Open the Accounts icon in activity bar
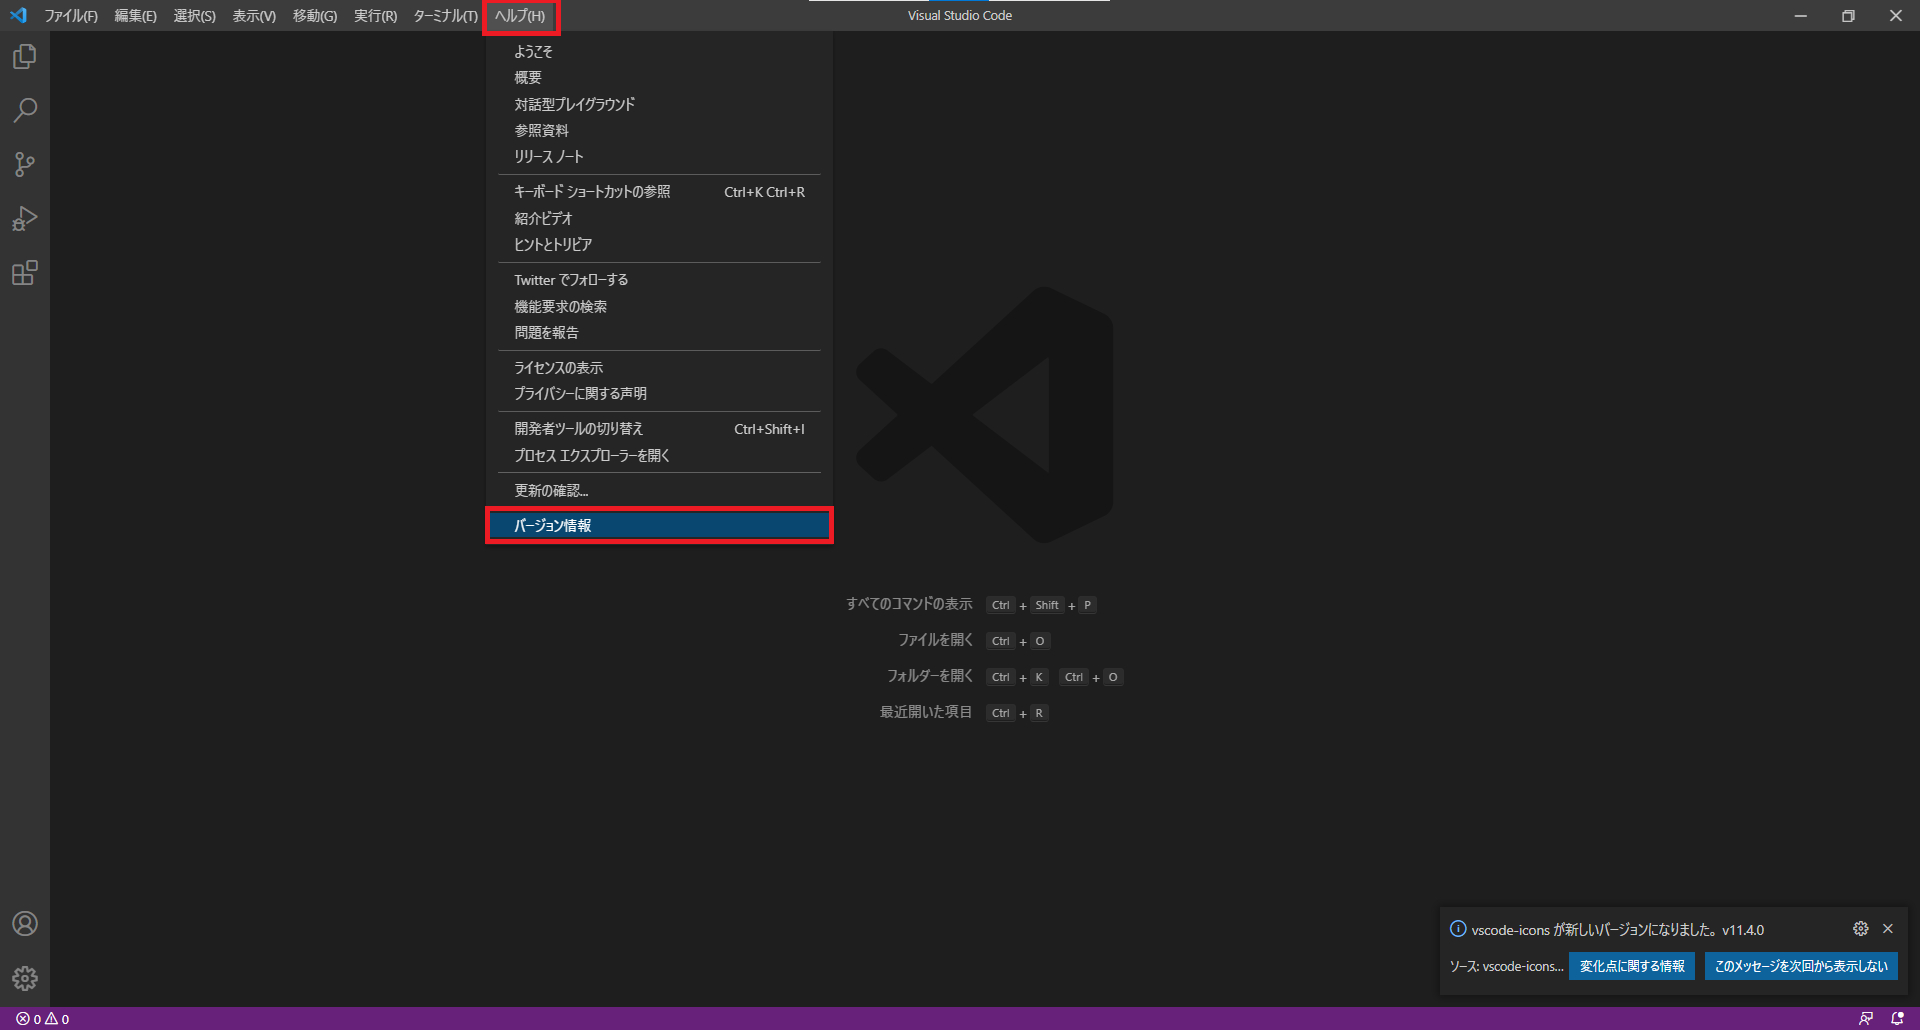The image size is (1920, 1030). tap(25, 923)
